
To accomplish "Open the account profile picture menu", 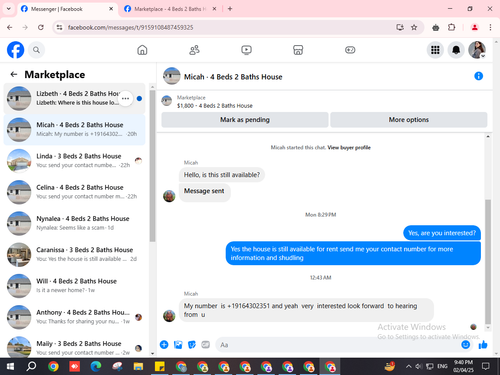I will pos(477,50).
